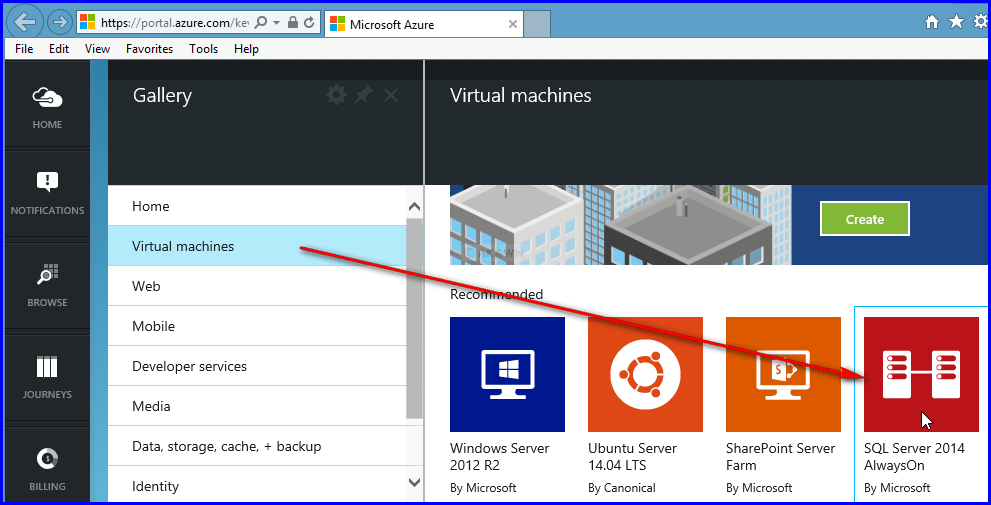This screenshot has height=505, width=991.
Task: Click the search magnifier in address bar
Action: click(262, 23)
